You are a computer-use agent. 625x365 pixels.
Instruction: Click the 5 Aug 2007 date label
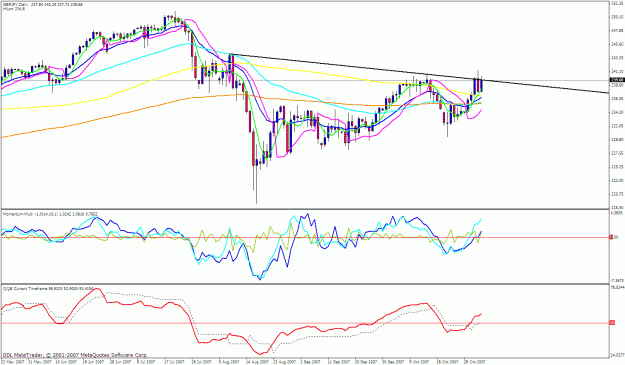click(x=230, y=362)
